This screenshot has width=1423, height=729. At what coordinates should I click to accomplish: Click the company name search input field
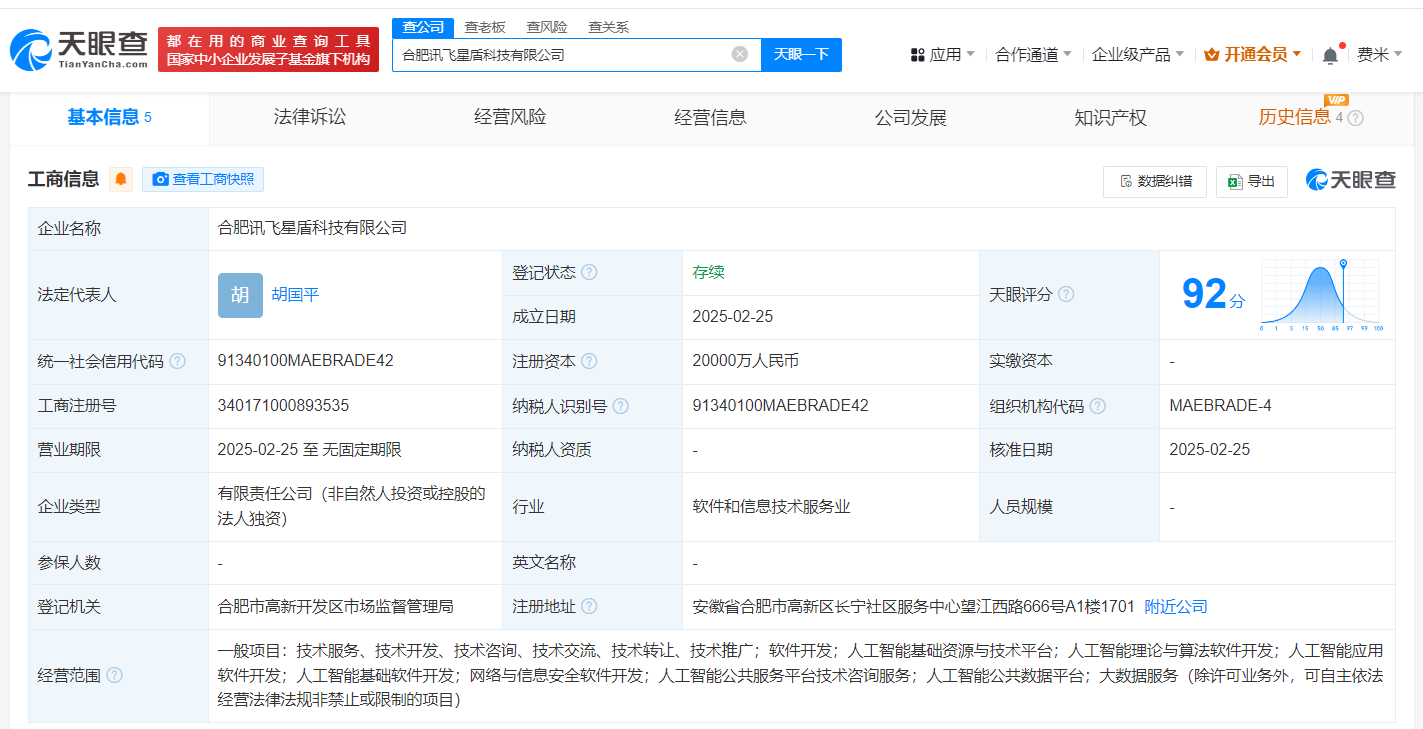[x=560, y=55]
